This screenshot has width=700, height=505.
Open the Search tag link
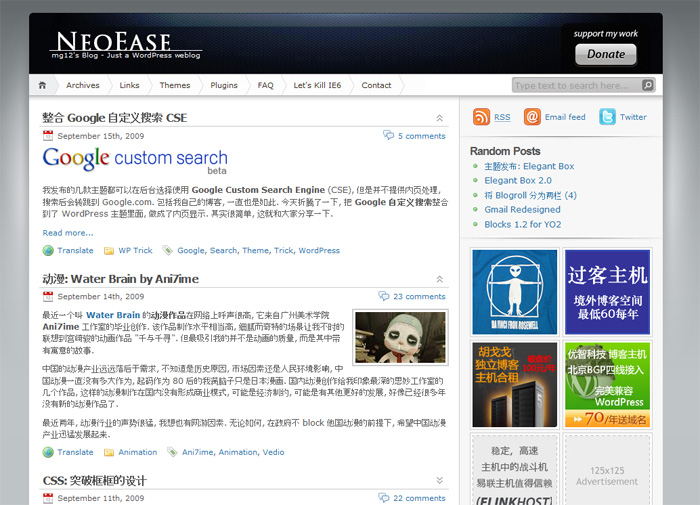[x=223, y=250]
